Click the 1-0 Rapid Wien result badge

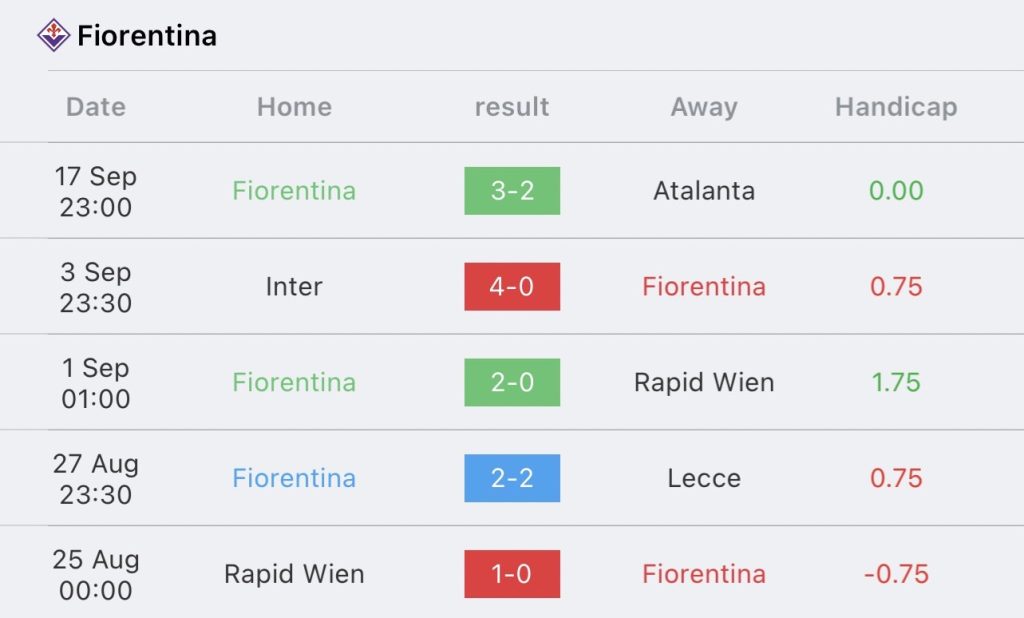512,575
